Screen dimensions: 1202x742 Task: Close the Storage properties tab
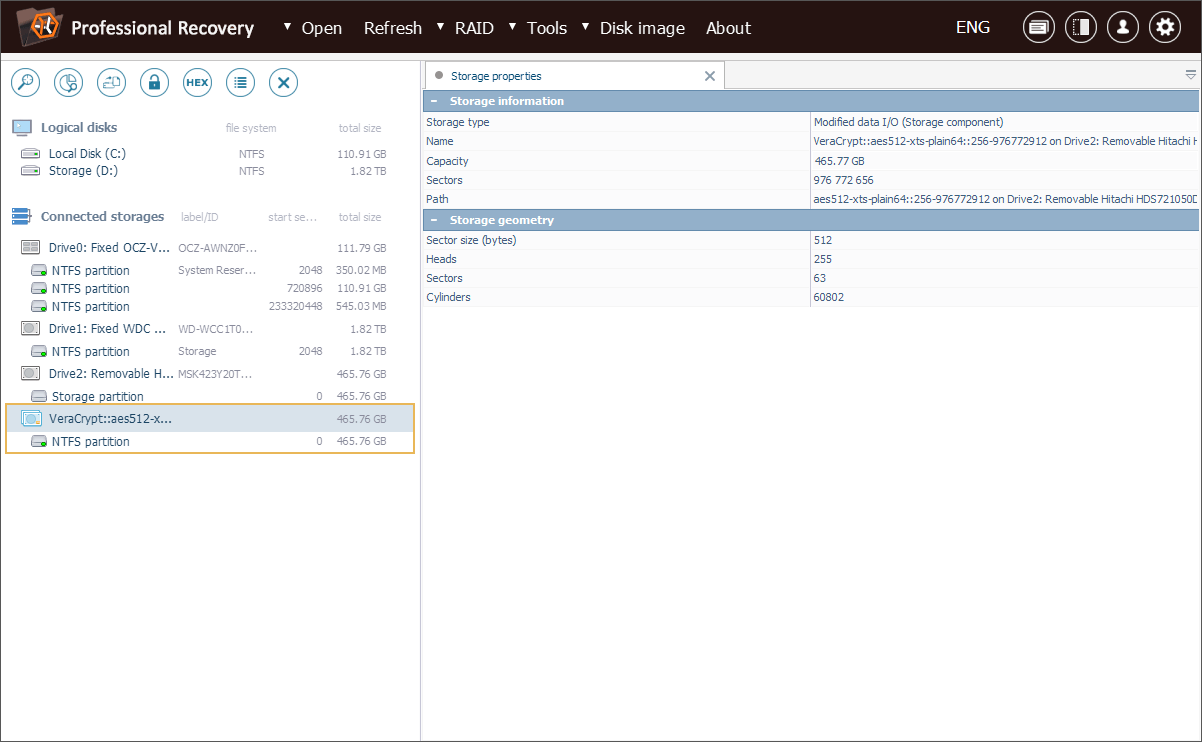(710, 76)
